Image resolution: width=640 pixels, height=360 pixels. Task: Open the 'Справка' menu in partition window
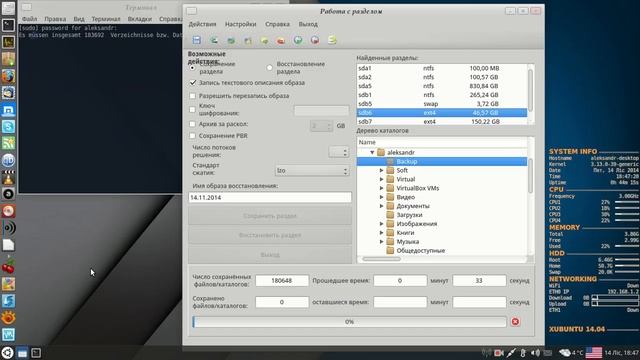[x=277, y=24]
